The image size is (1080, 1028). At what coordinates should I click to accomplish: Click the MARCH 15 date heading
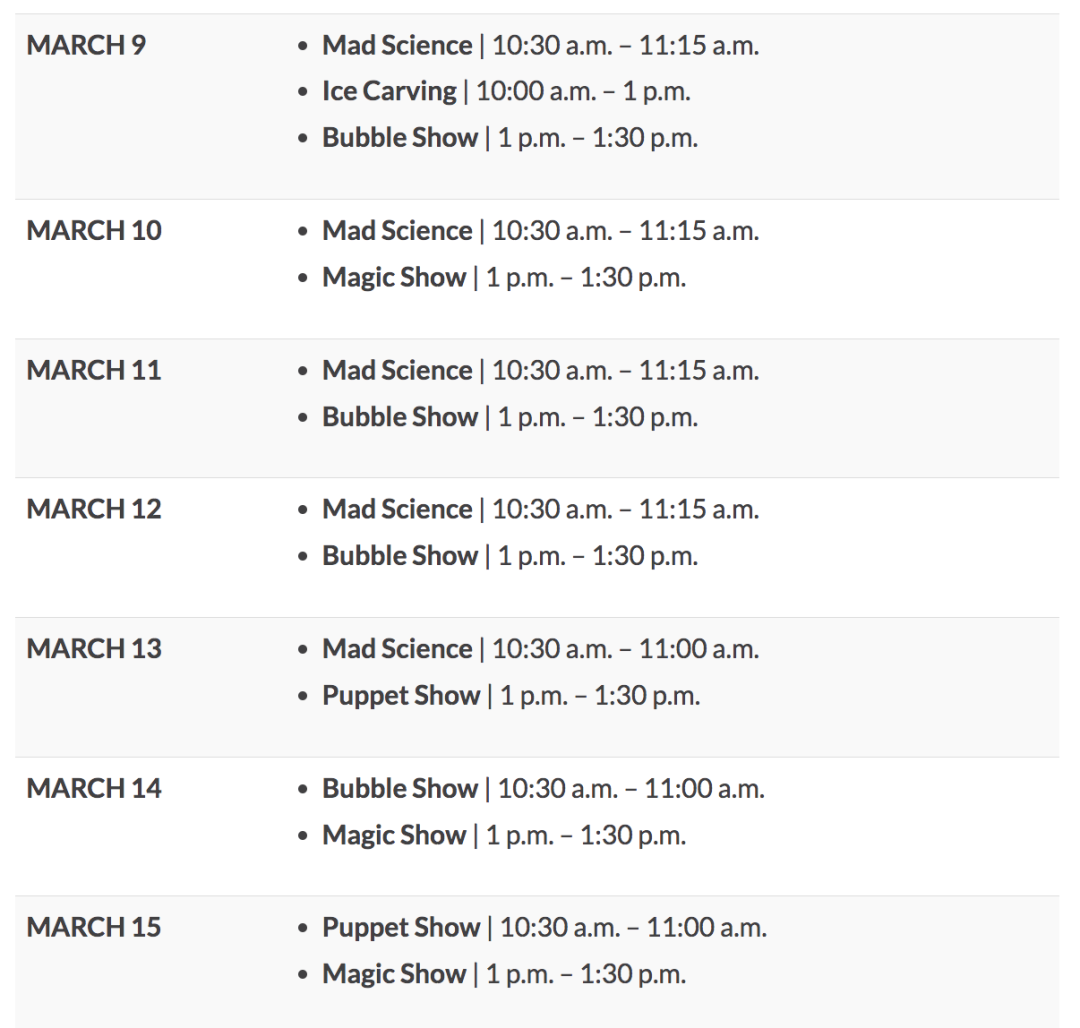point(94,927)
